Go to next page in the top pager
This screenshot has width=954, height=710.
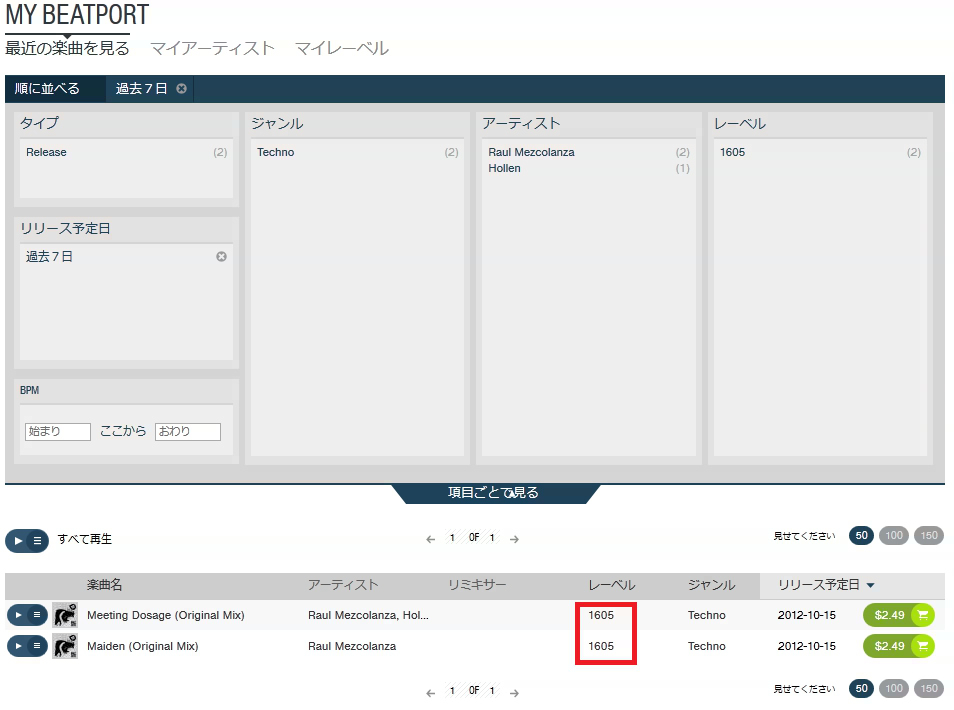coord(514,539)
